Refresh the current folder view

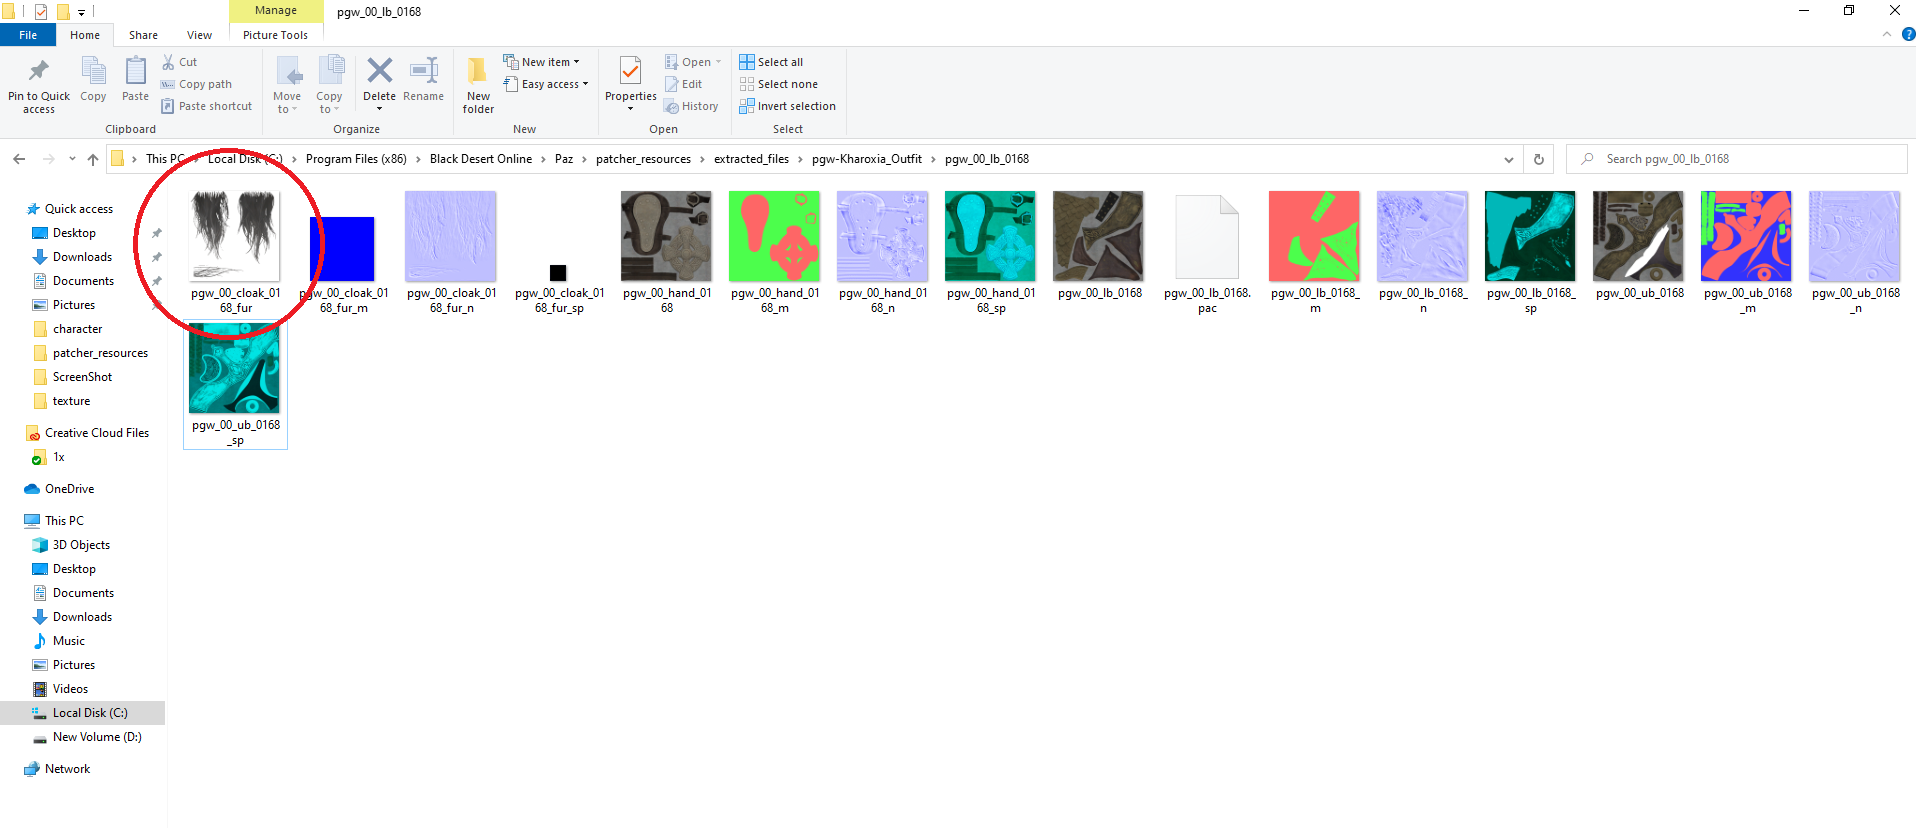[x=1538, y=159]
